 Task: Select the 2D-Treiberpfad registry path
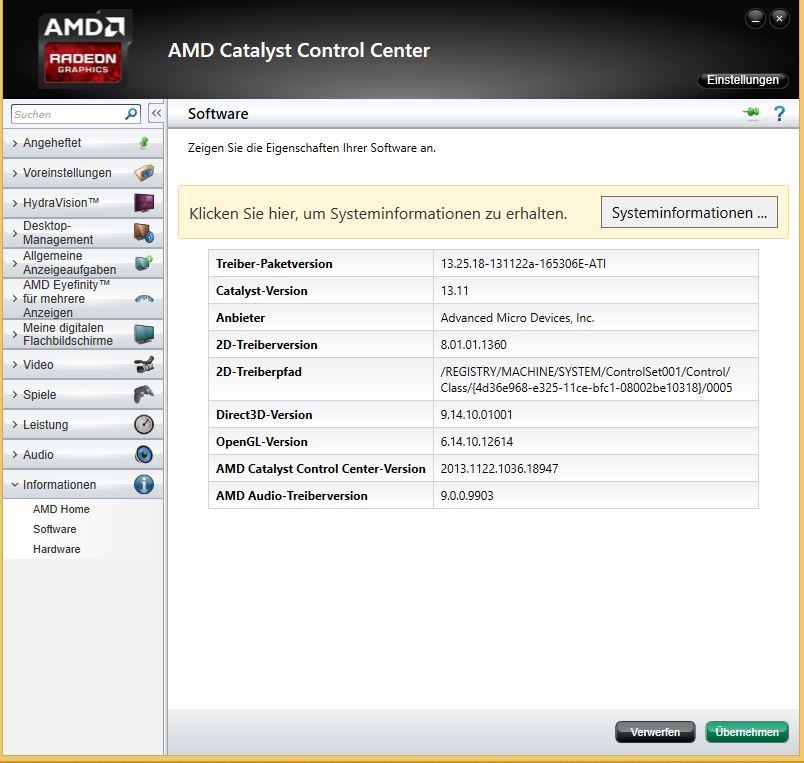coord(586,379)
